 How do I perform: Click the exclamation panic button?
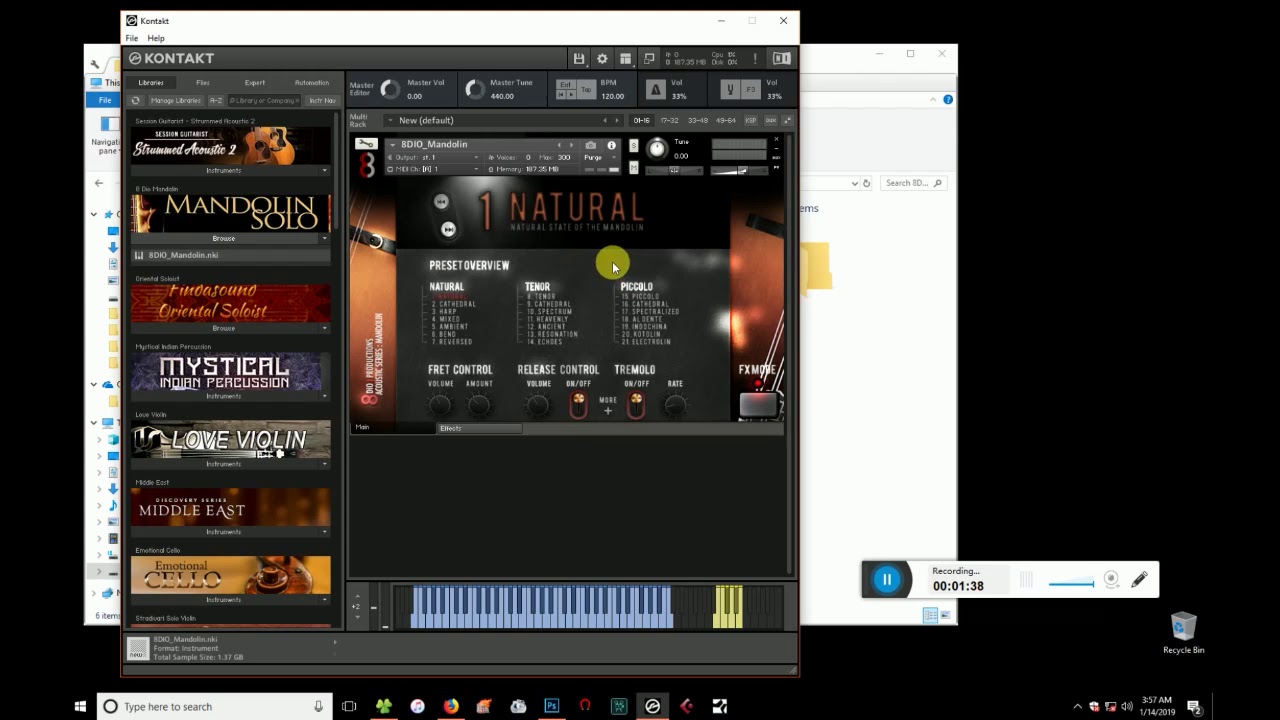(x=755, y=58)
